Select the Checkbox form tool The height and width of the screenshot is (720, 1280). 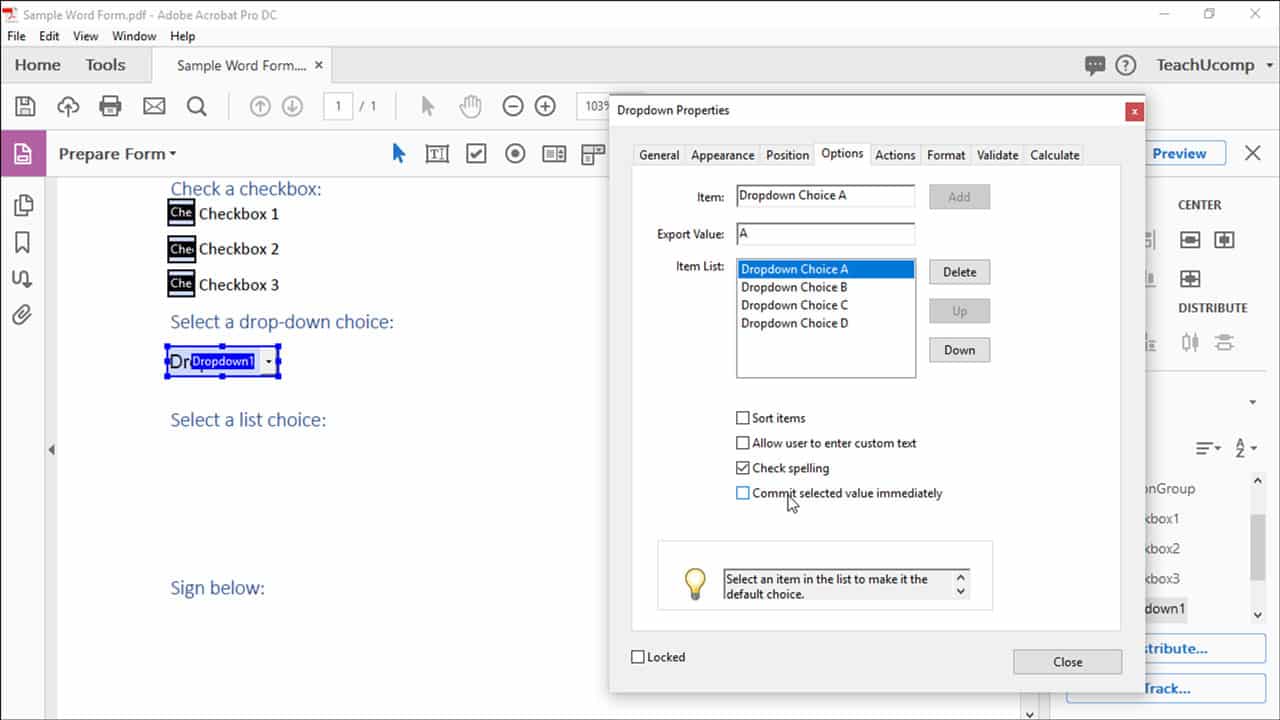475,153
